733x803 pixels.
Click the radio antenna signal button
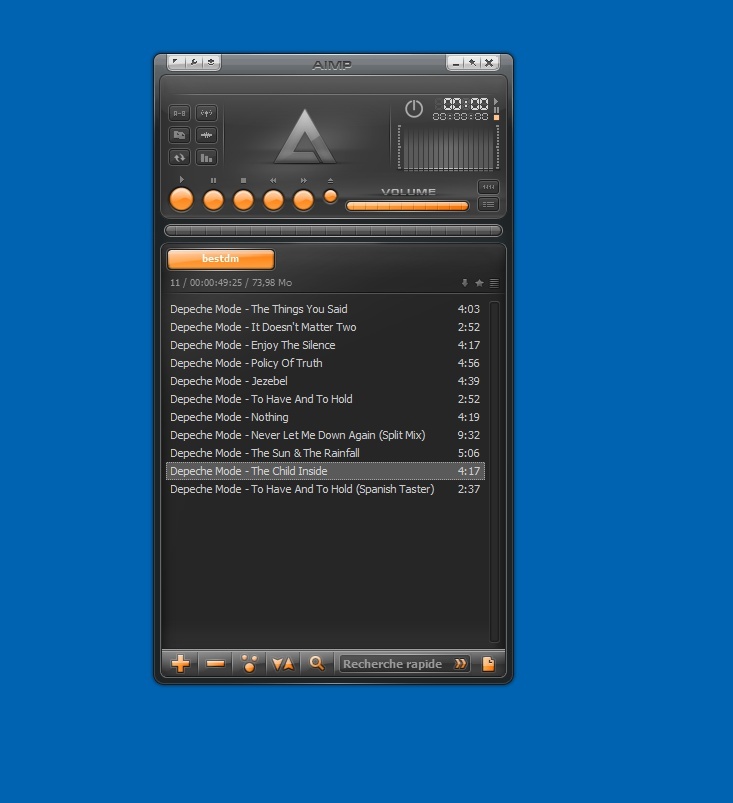206,113
